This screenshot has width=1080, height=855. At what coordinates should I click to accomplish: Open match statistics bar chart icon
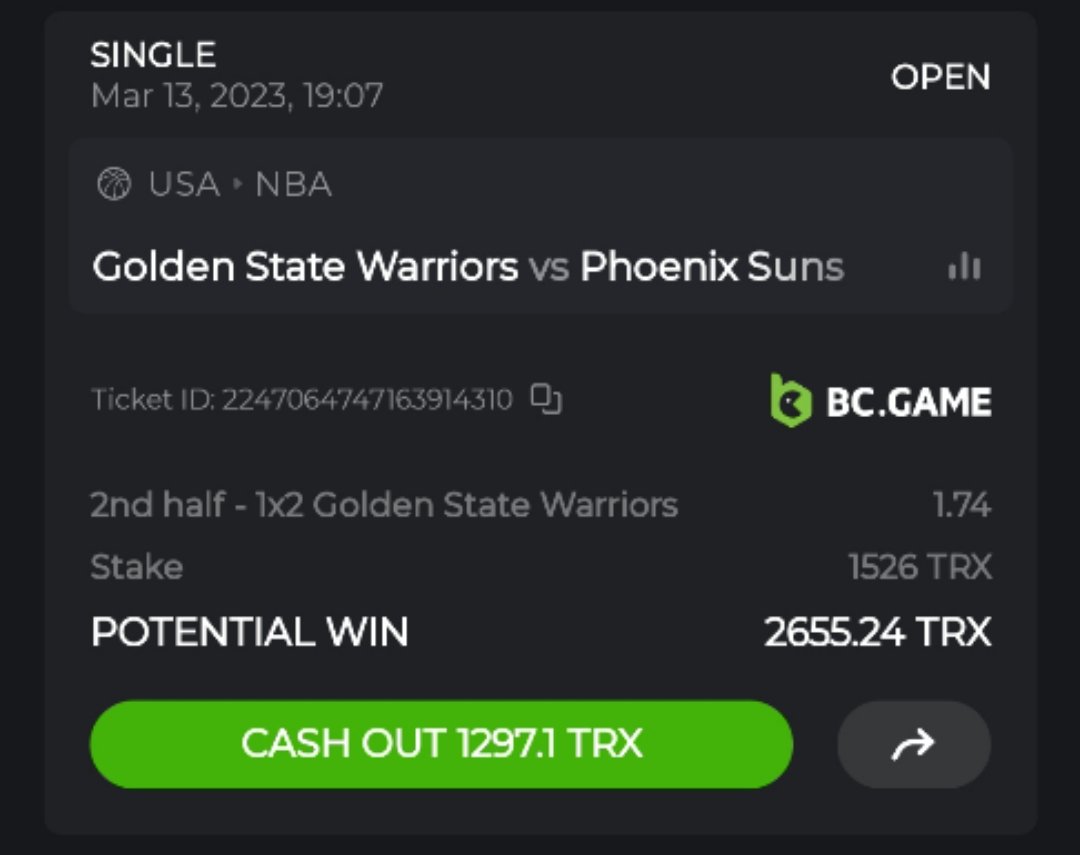pyautogui.click(x=964, y=267)
